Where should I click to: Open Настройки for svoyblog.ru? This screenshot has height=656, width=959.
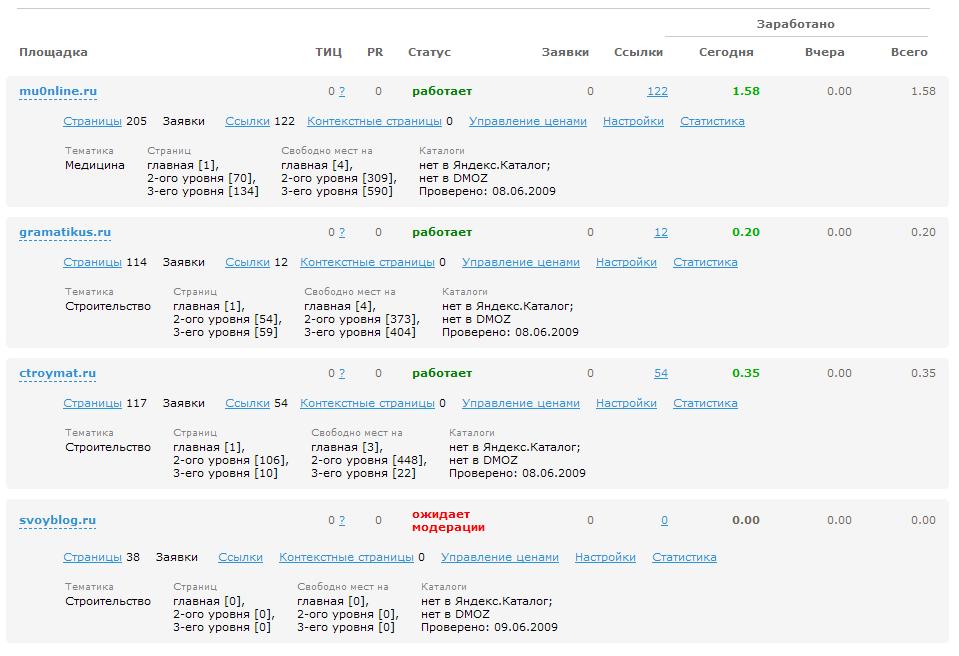tap(605, 557)
